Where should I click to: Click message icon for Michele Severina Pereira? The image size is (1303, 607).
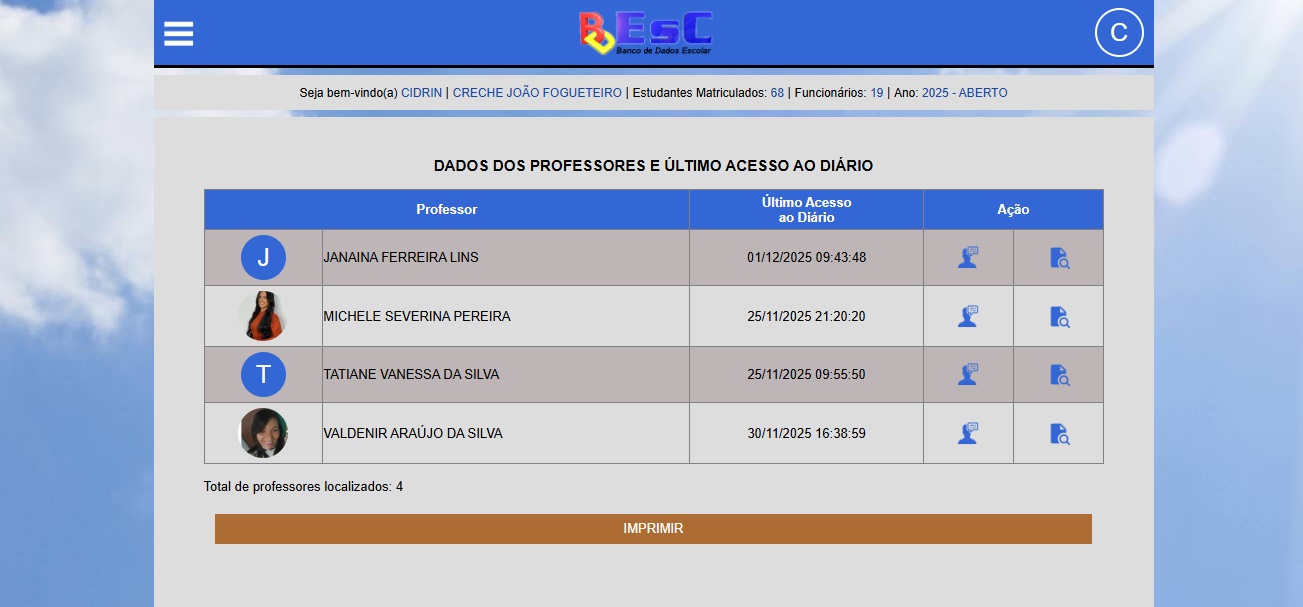[967, 317]
